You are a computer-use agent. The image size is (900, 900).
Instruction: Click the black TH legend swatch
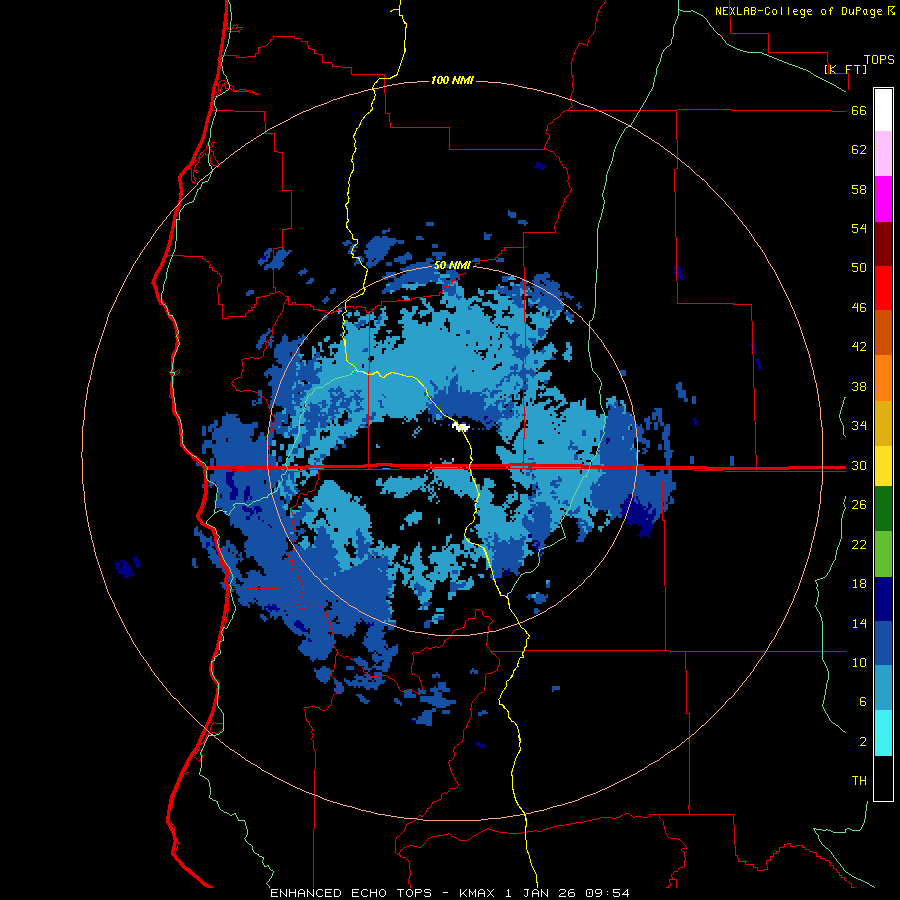pos(883,778)
